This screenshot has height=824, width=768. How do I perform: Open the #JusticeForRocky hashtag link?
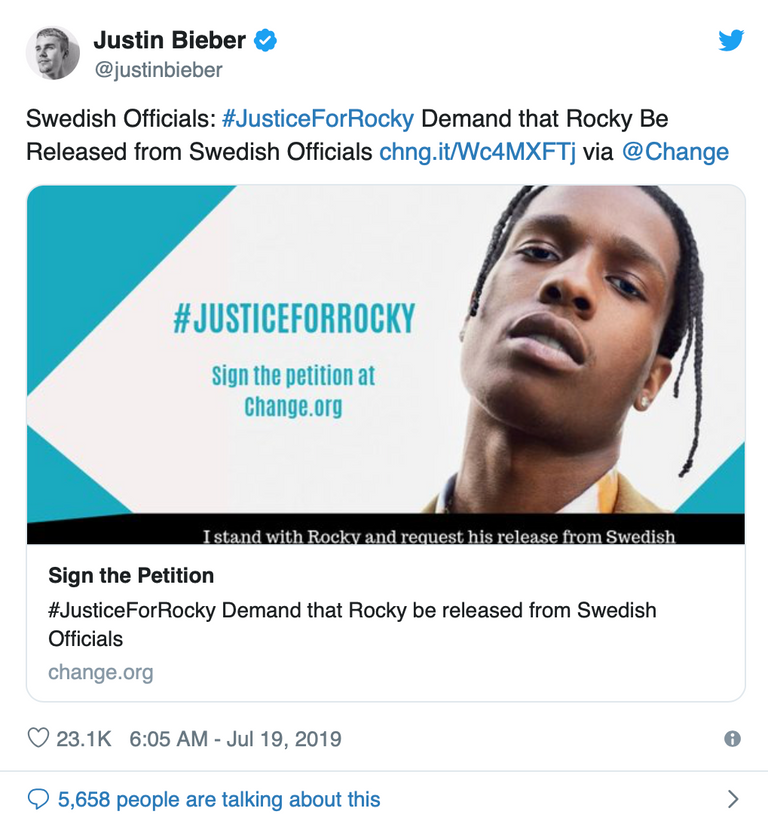tap(317, 119)
